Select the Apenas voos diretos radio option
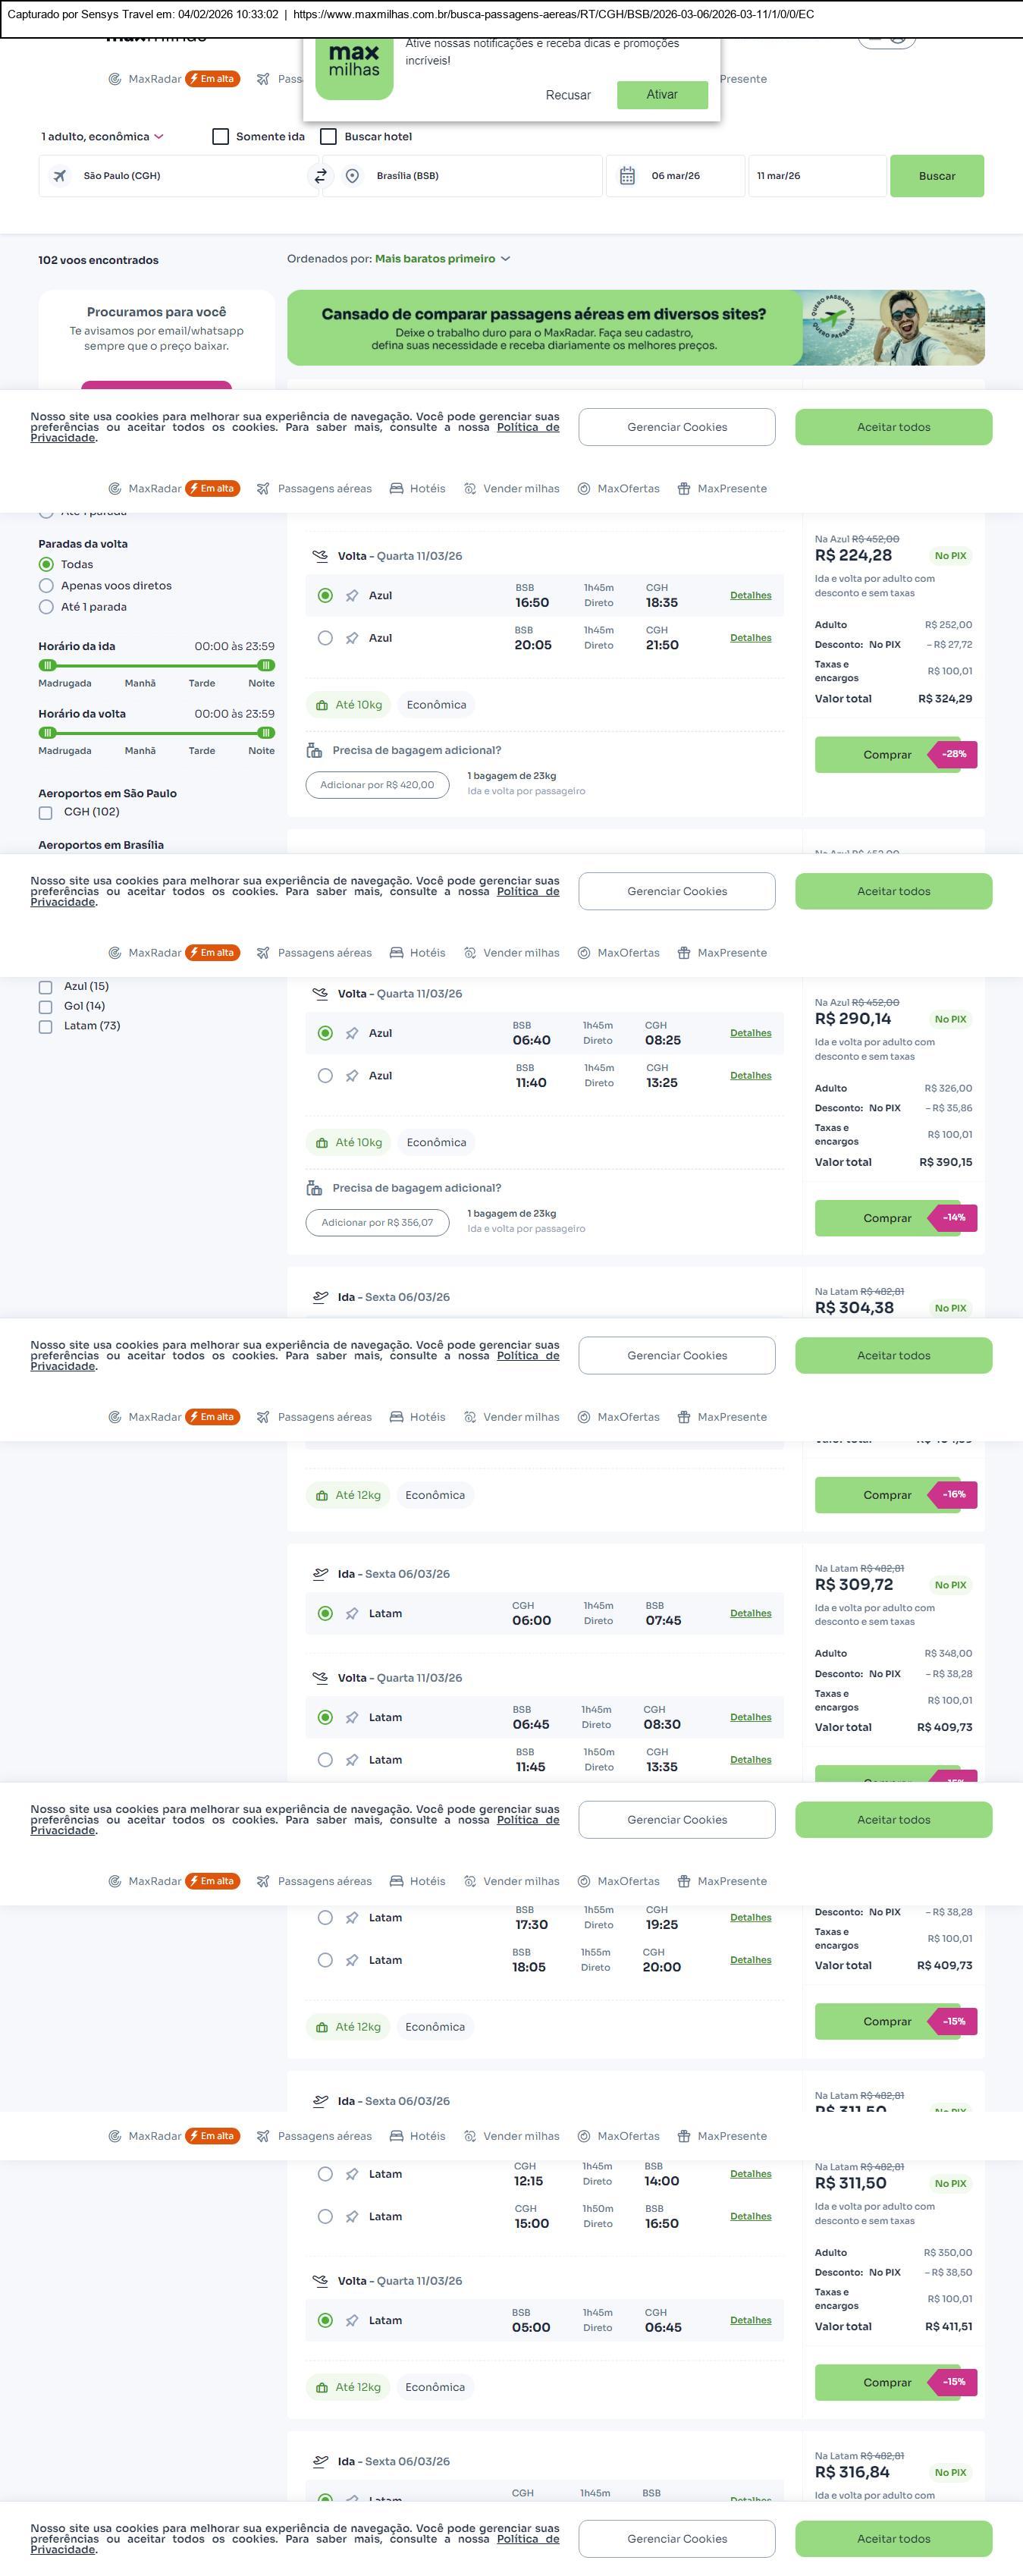1023x2576 pixels. (x=46, y=586)
